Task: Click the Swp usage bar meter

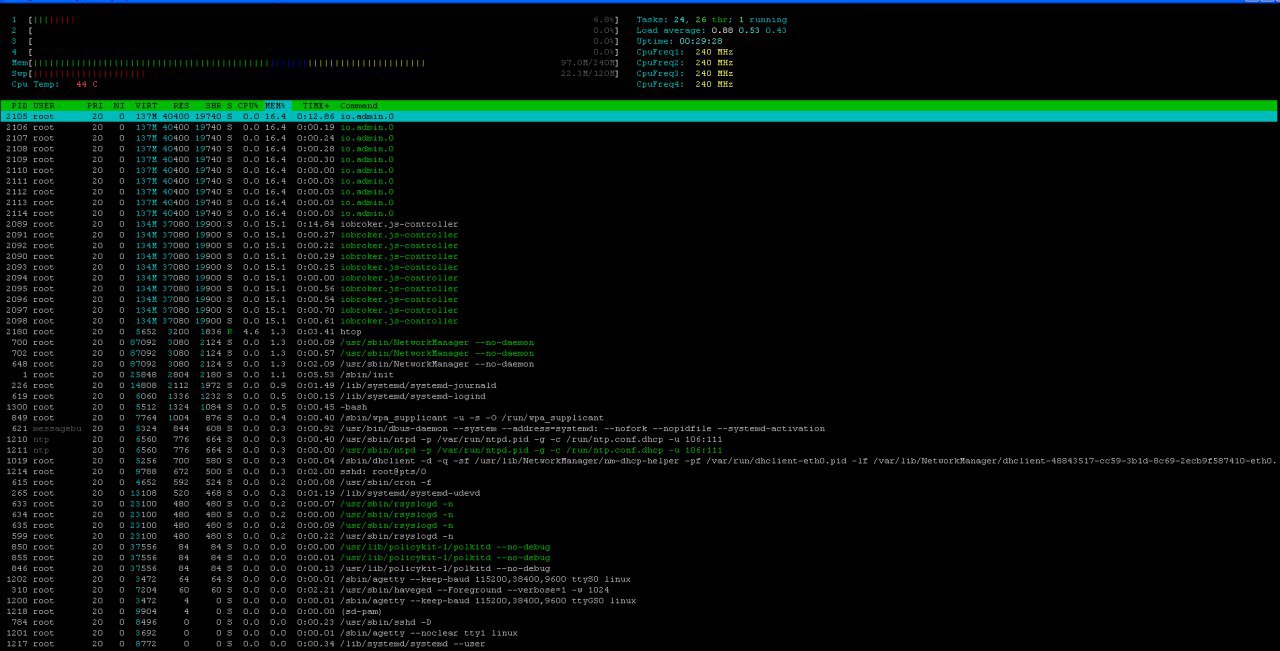Action: tap(317, 73)
